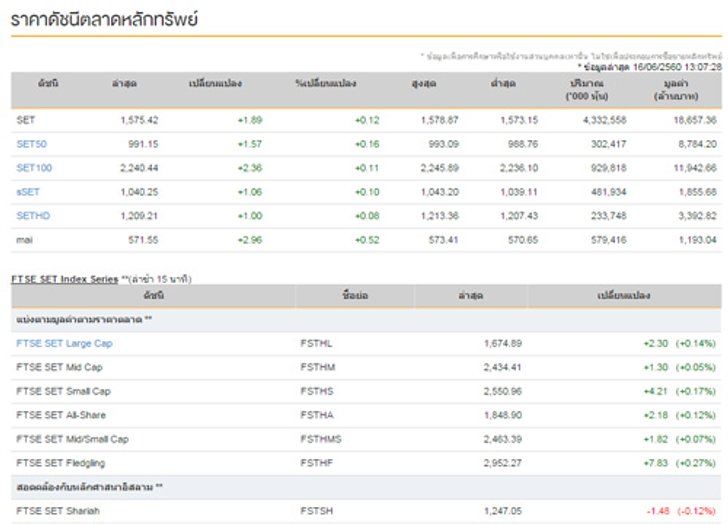Select Shariah value 1,247.05
The width and height of the screenshot is (728, 524).
click(503, 511)
